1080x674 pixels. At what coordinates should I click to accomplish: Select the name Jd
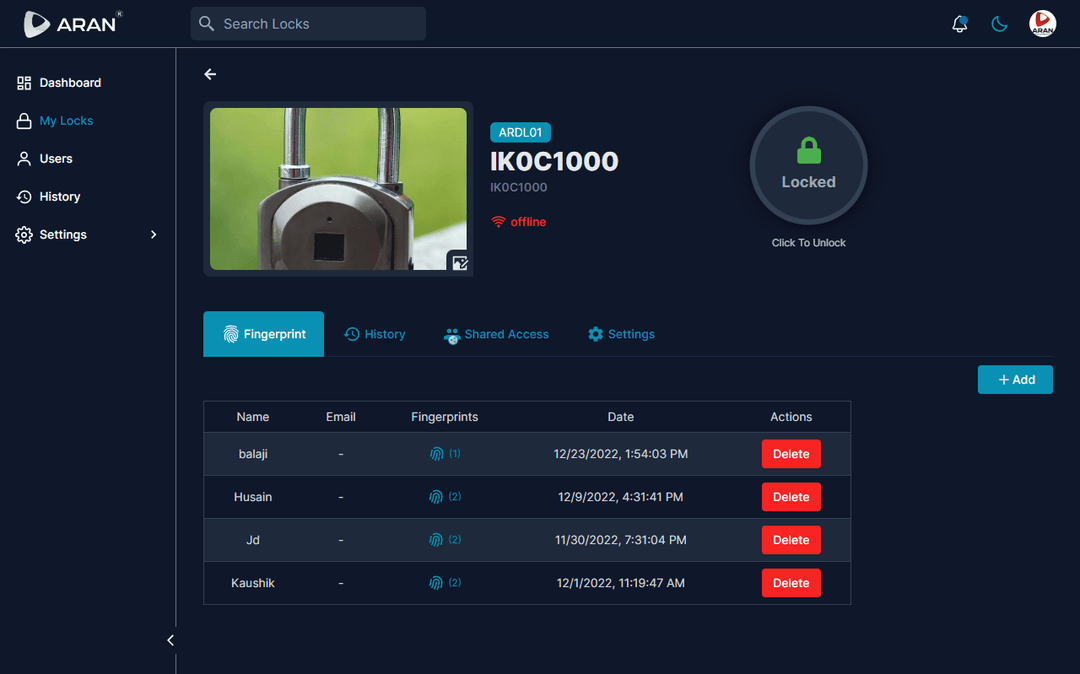[253, 540]
